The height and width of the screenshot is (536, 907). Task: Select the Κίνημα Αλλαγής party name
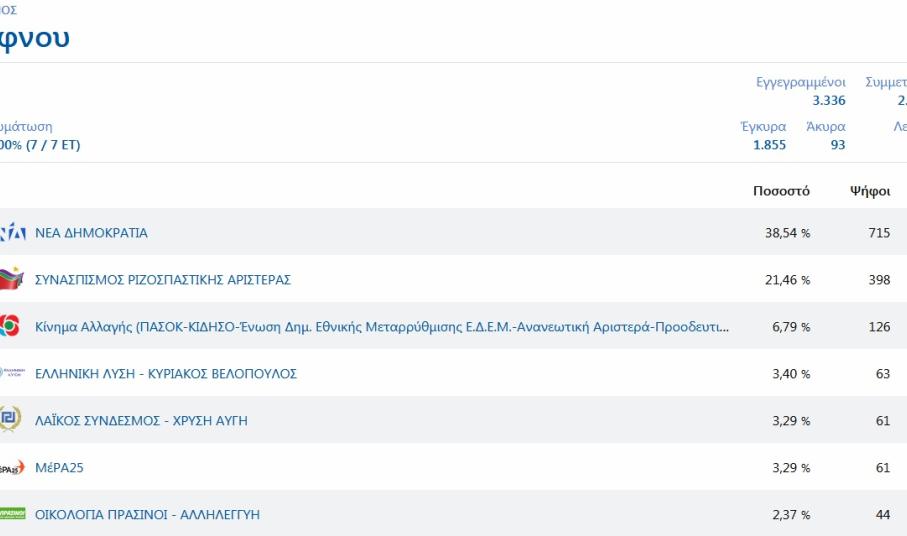coord(382,327)
